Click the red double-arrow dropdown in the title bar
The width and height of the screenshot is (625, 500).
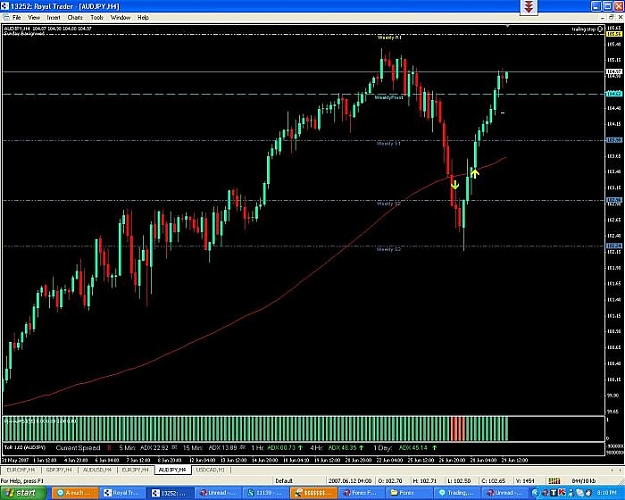529,7
